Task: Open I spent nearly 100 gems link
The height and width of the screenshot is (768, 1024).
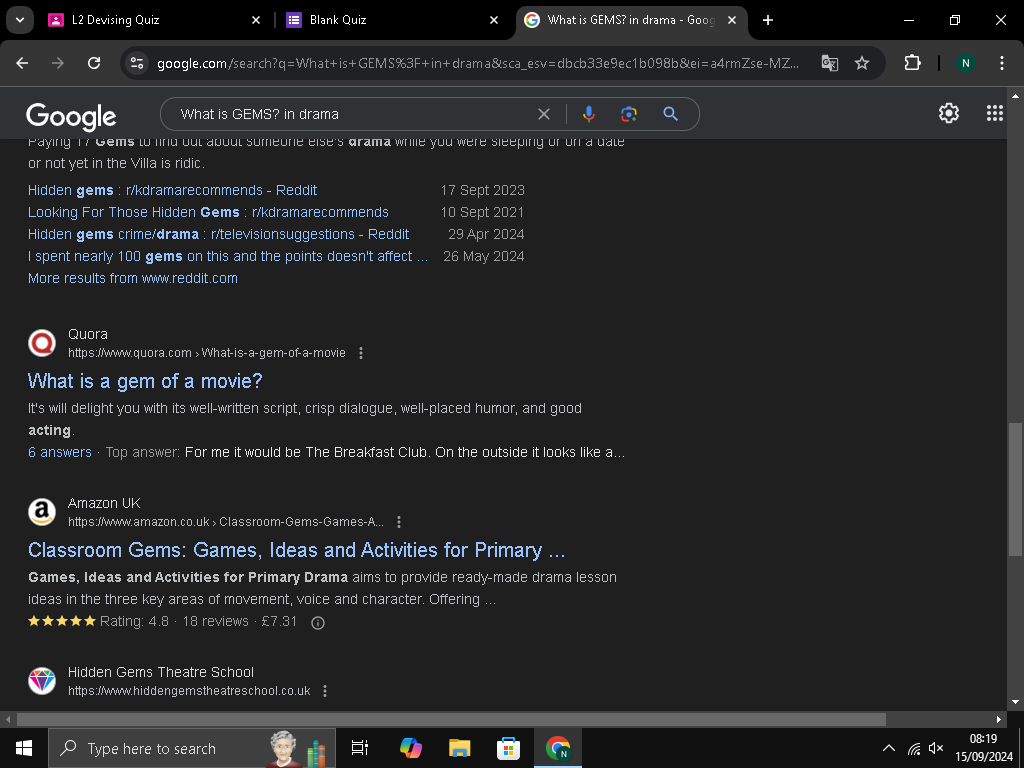Action: (x=228, y=256)
